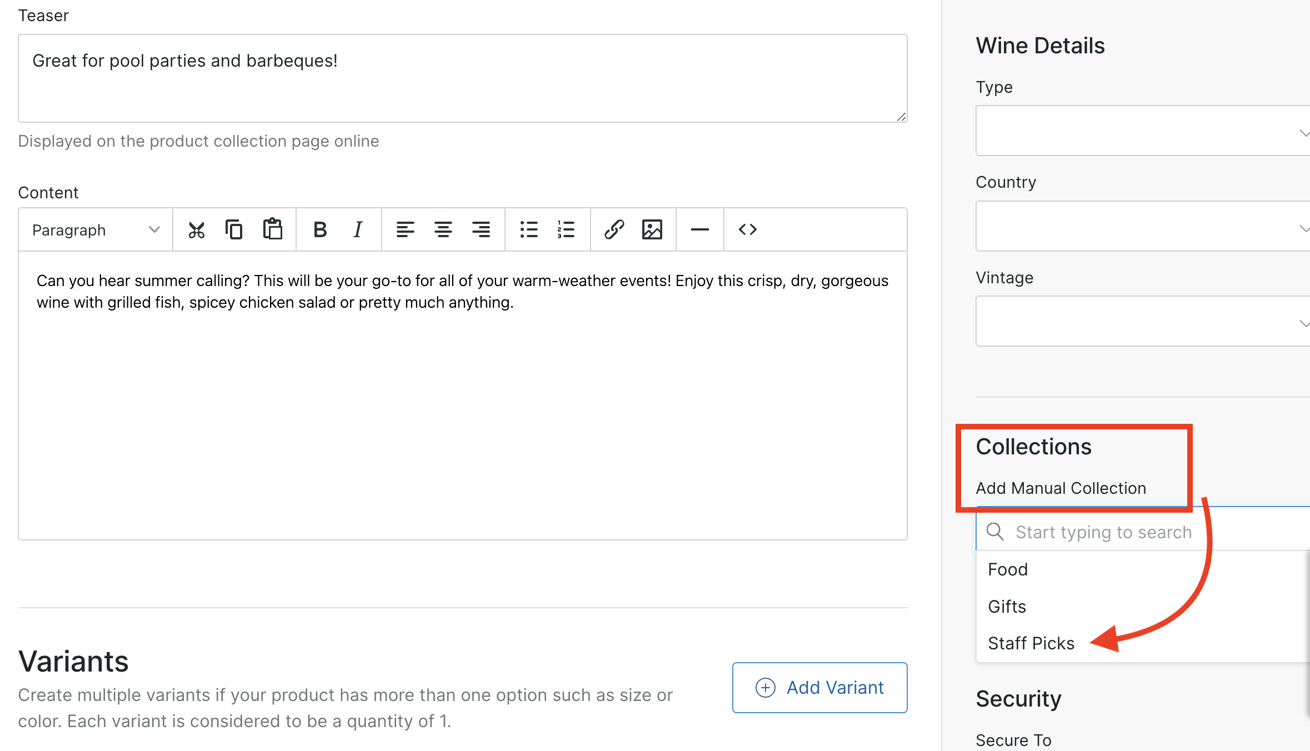Insert a horizontal rule divider
Image resolution: width=1310 pixels, height=751 pixels.
(x=699, y=229)
